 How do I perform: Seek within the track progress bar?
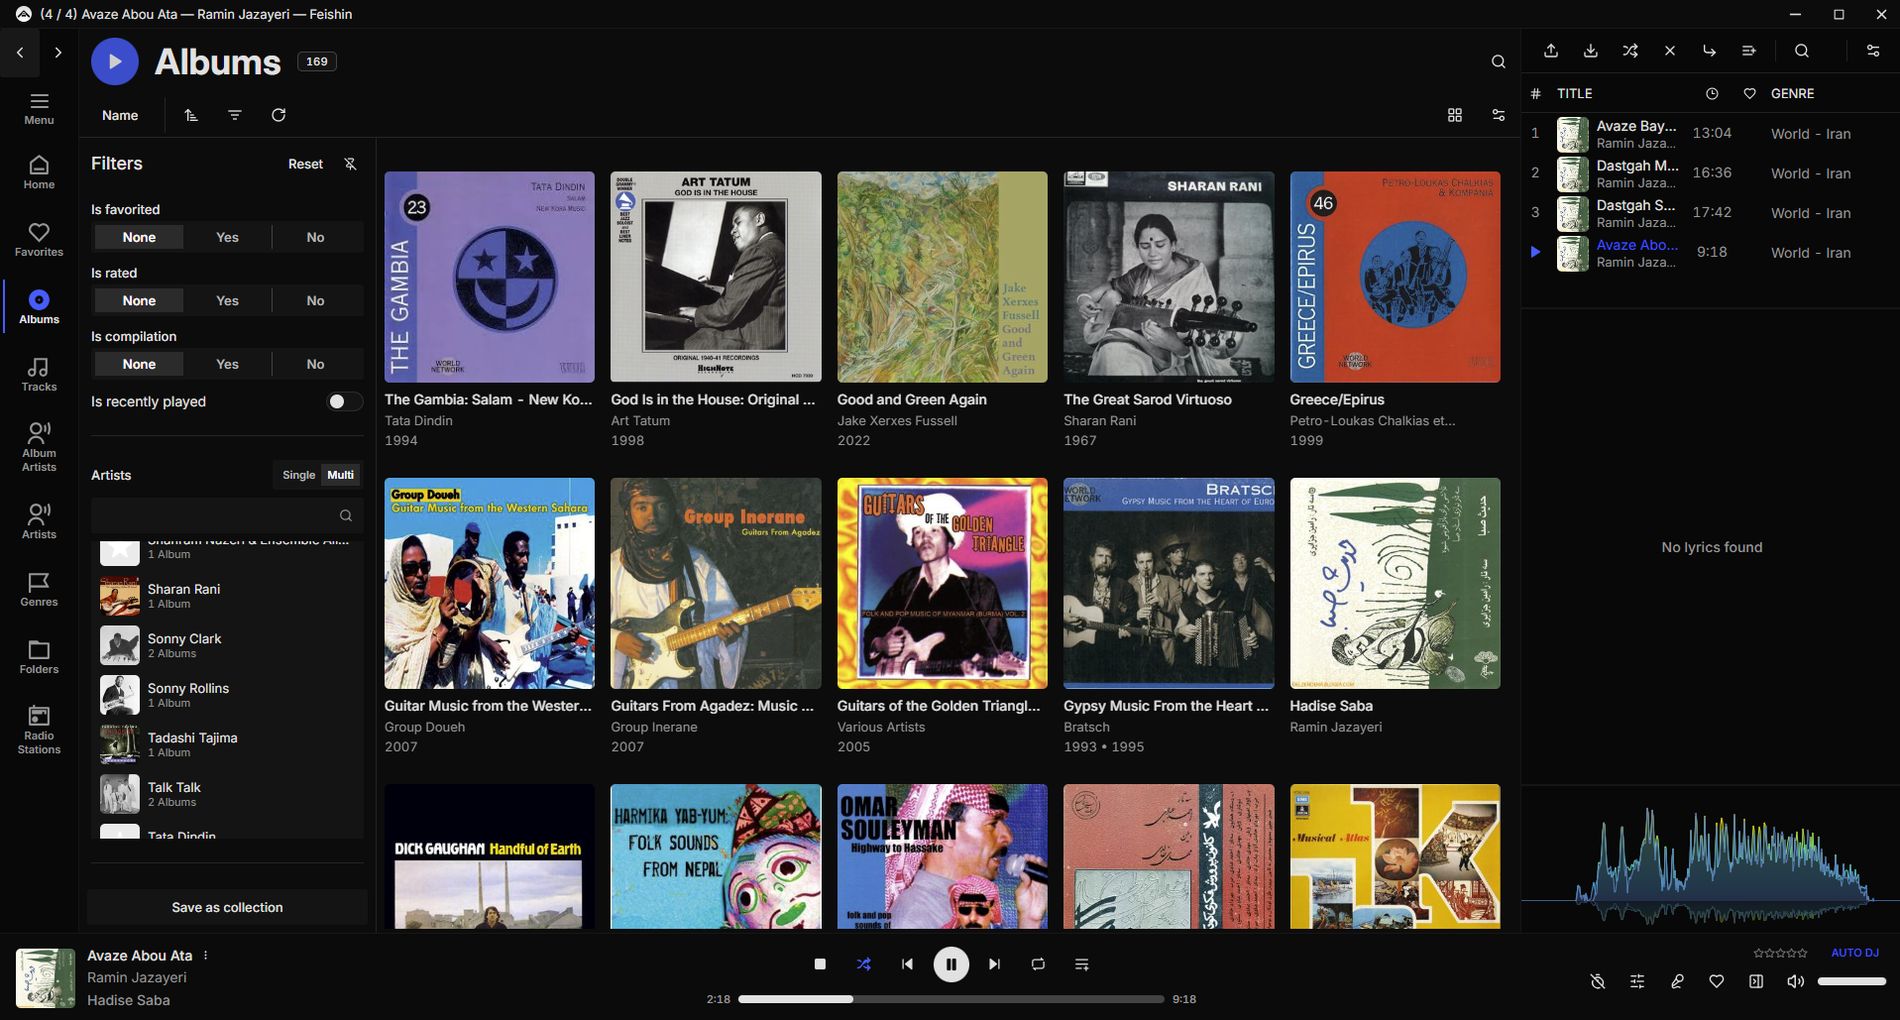coord(951,999)
